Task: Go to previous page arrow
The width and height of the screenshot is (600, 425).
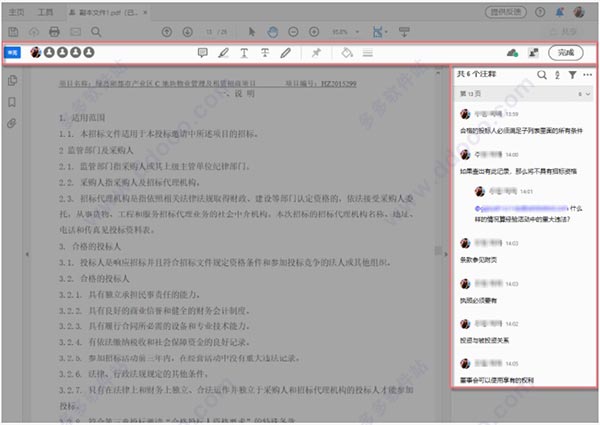Action: (x=166, y=32)
